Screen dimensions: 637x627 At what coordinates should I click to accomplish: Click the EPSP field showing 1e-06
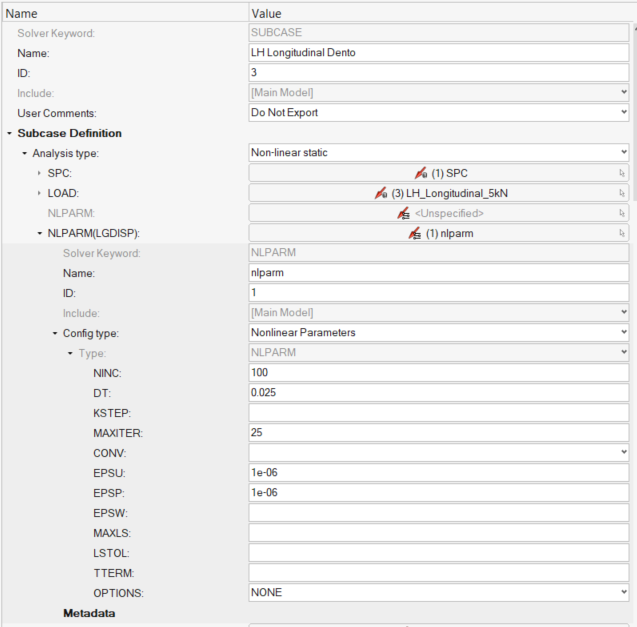pos(439,492)
